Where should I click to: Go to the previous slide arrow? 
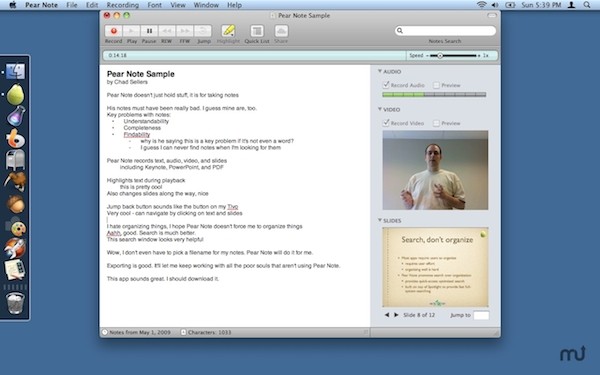[386, 315]
